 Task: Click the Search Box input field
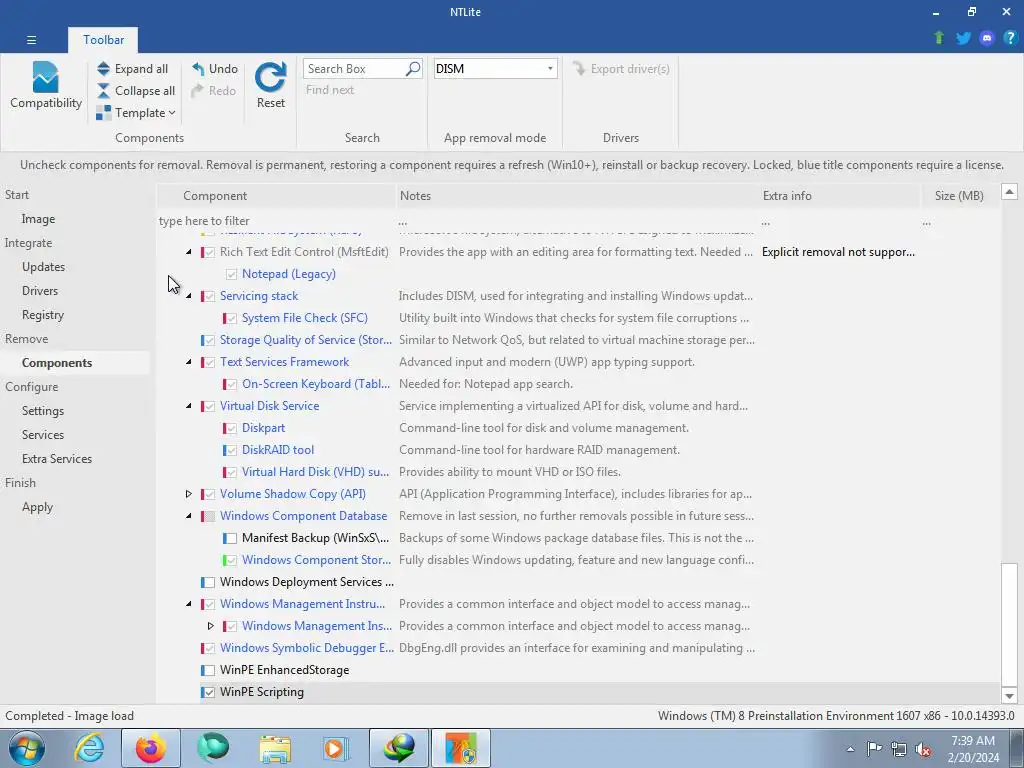354,69
